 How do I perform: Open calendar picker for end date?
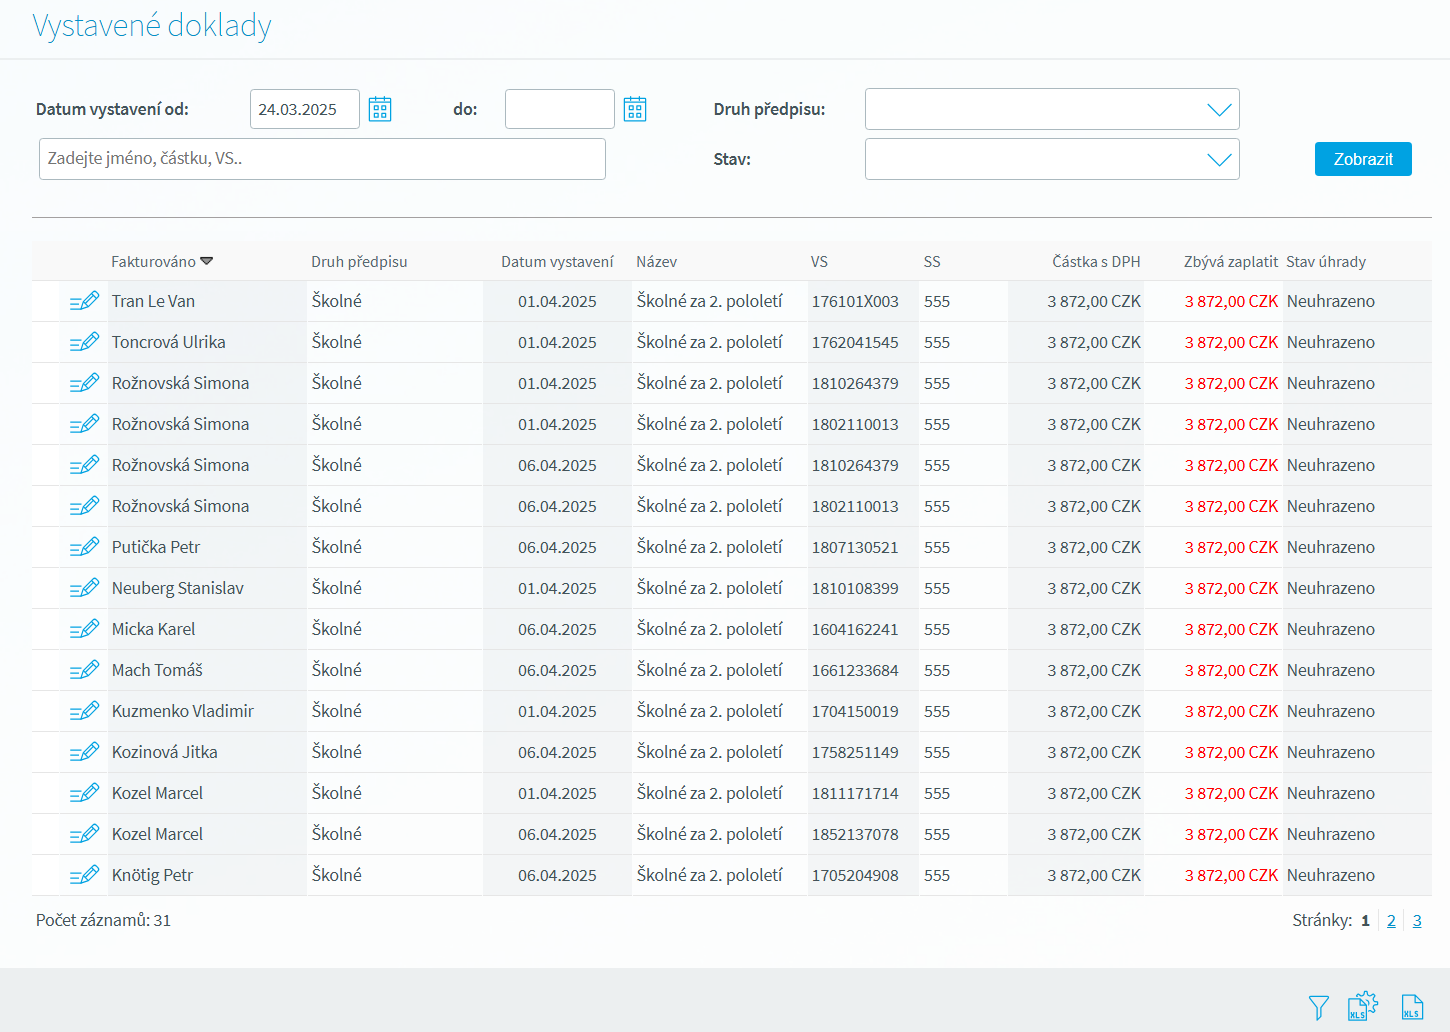click(635, 109)
